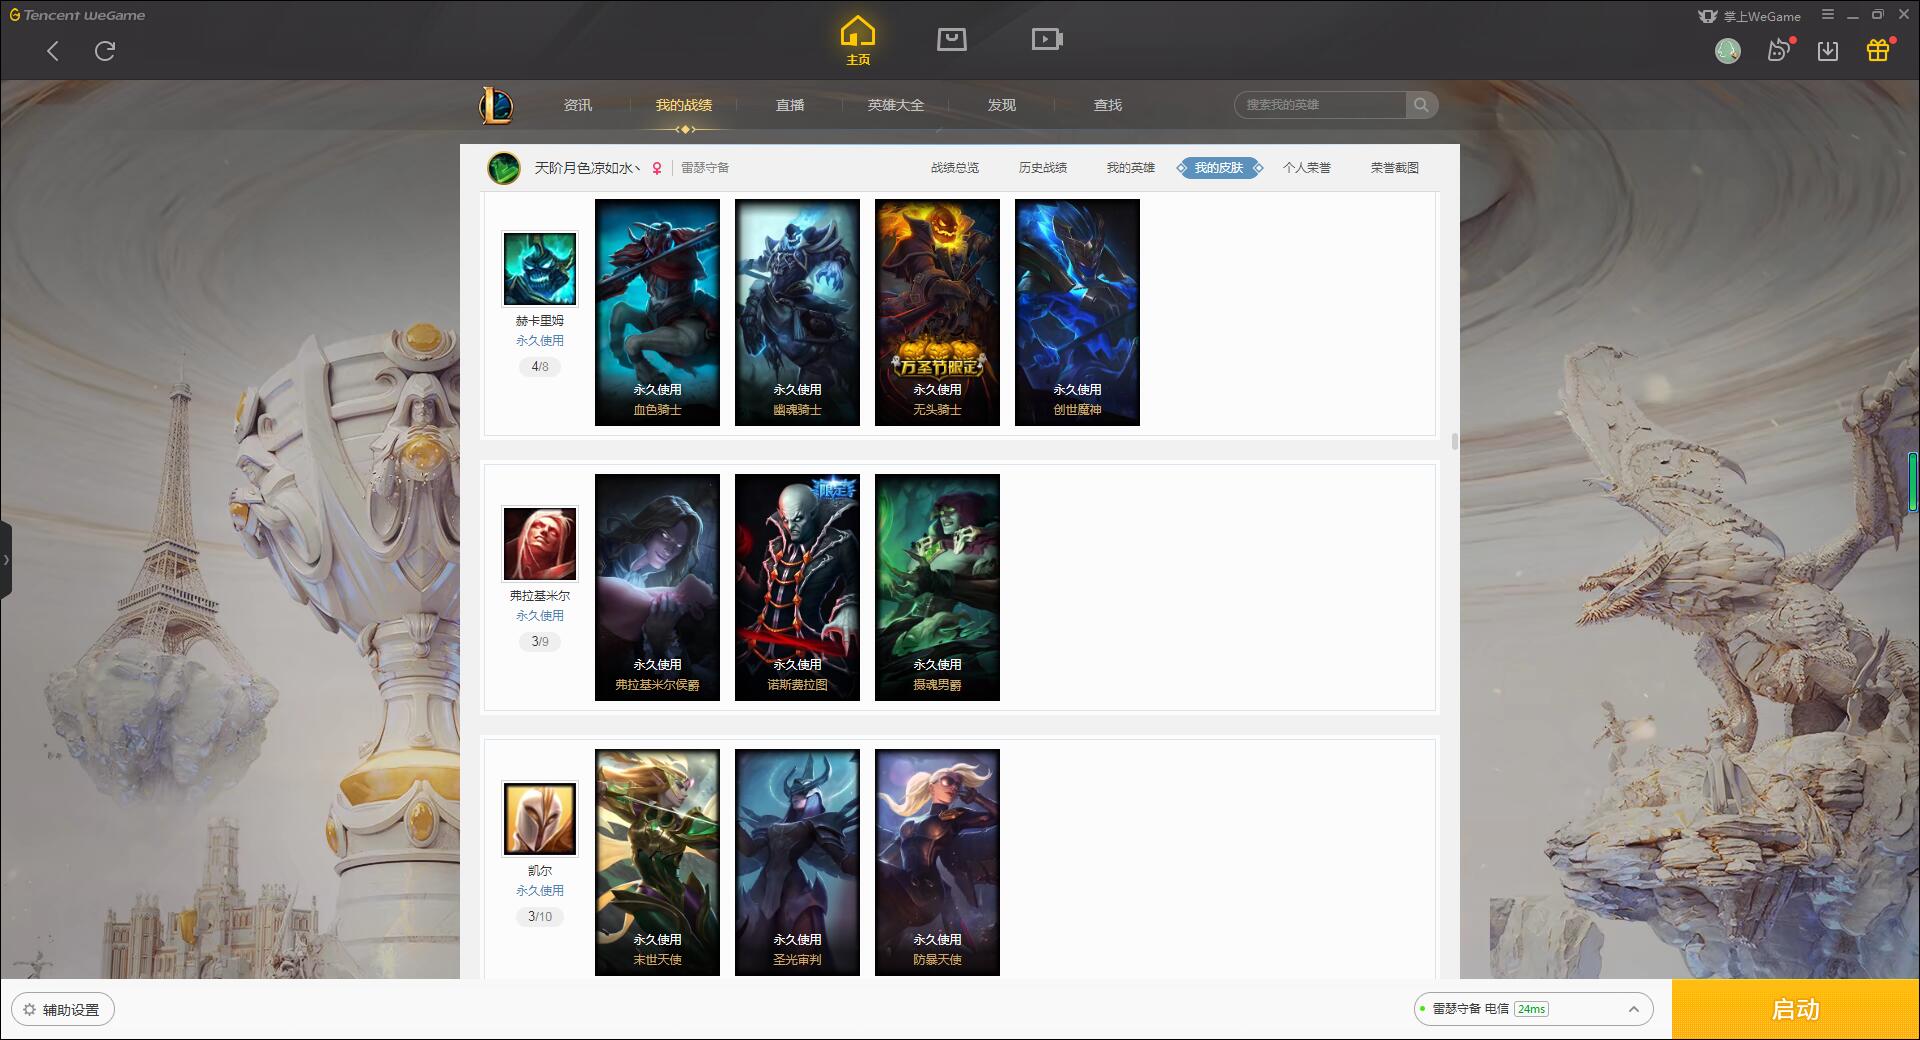Open the 资讯 navigation tab
This screenshot has height=1040, width=1920.
(x=578, y=105)
